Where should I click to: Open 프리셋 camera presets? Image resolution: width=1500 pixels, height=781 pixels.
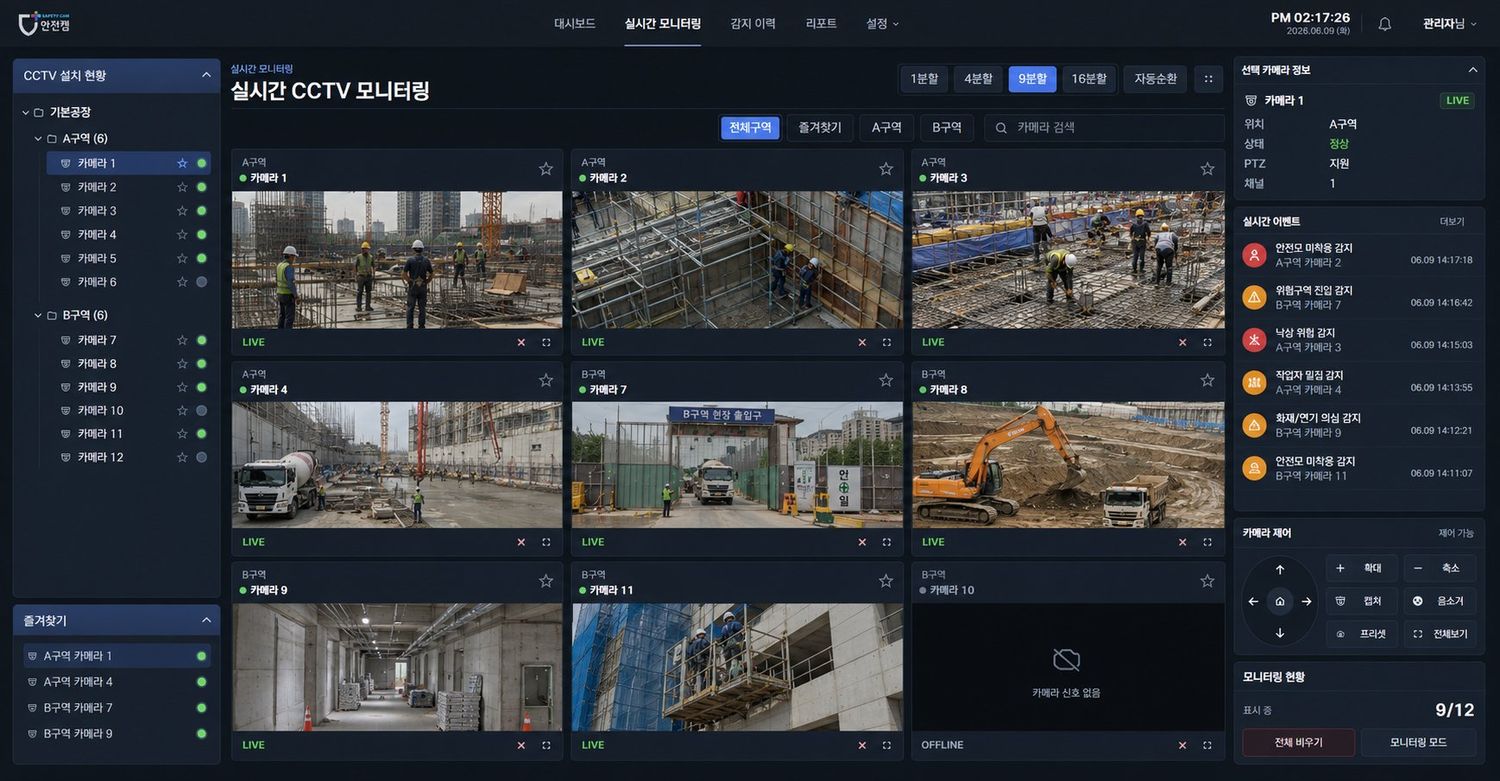tap(1362, 634)
